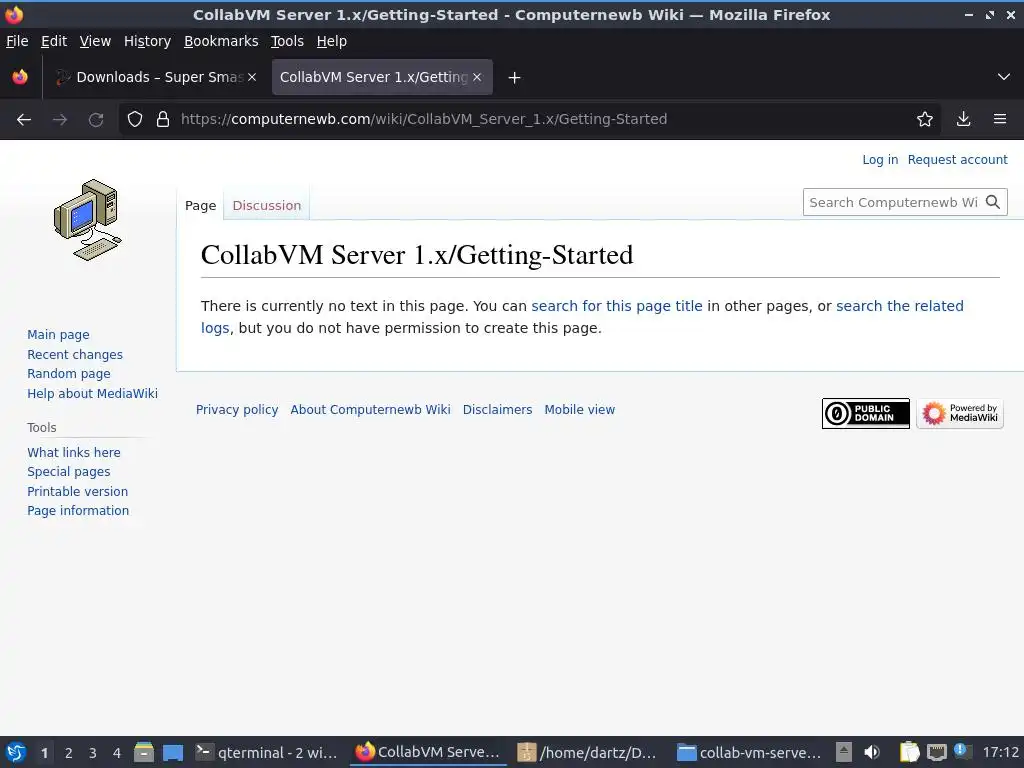
Task: Open the Firefox hamburger application menu
Action: [1000, 119]
